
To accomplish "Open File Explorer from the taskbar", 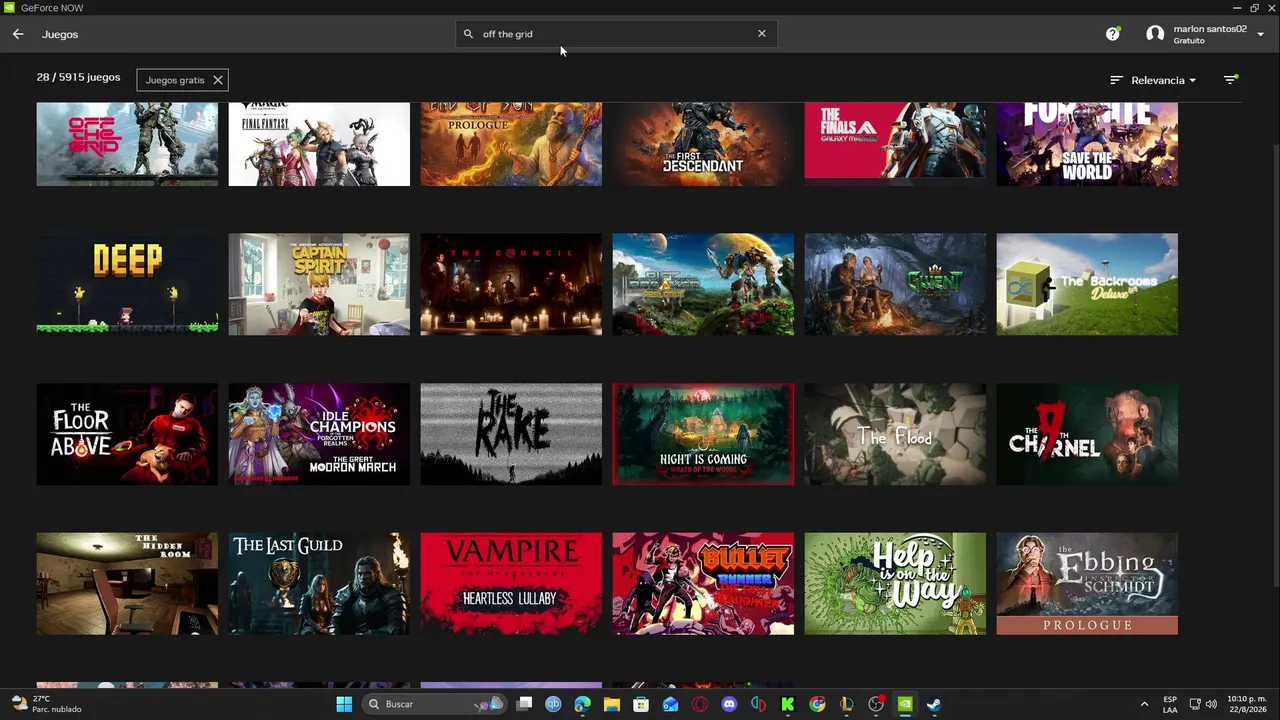I will (x=612, y=704).
